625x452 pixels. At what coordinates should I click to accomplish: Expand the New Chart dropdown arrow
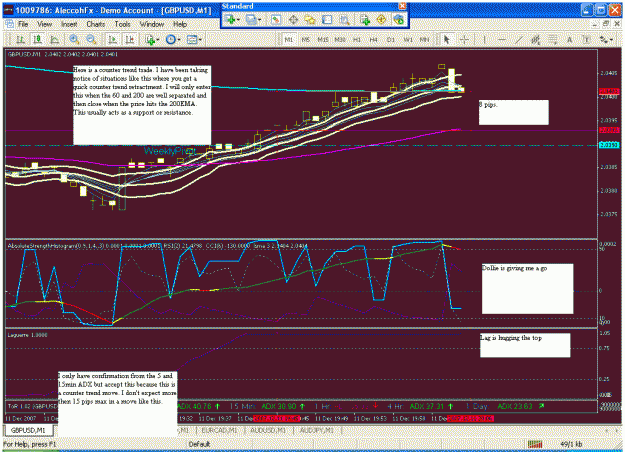238,20
